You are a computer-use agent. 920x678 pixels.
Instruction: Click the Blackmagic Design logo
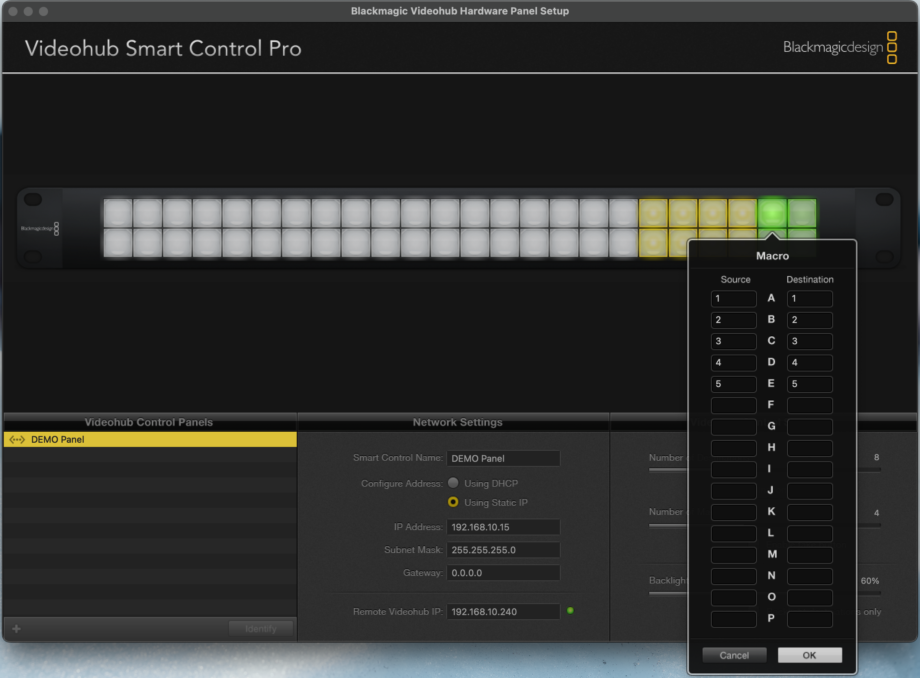(836, 47)
